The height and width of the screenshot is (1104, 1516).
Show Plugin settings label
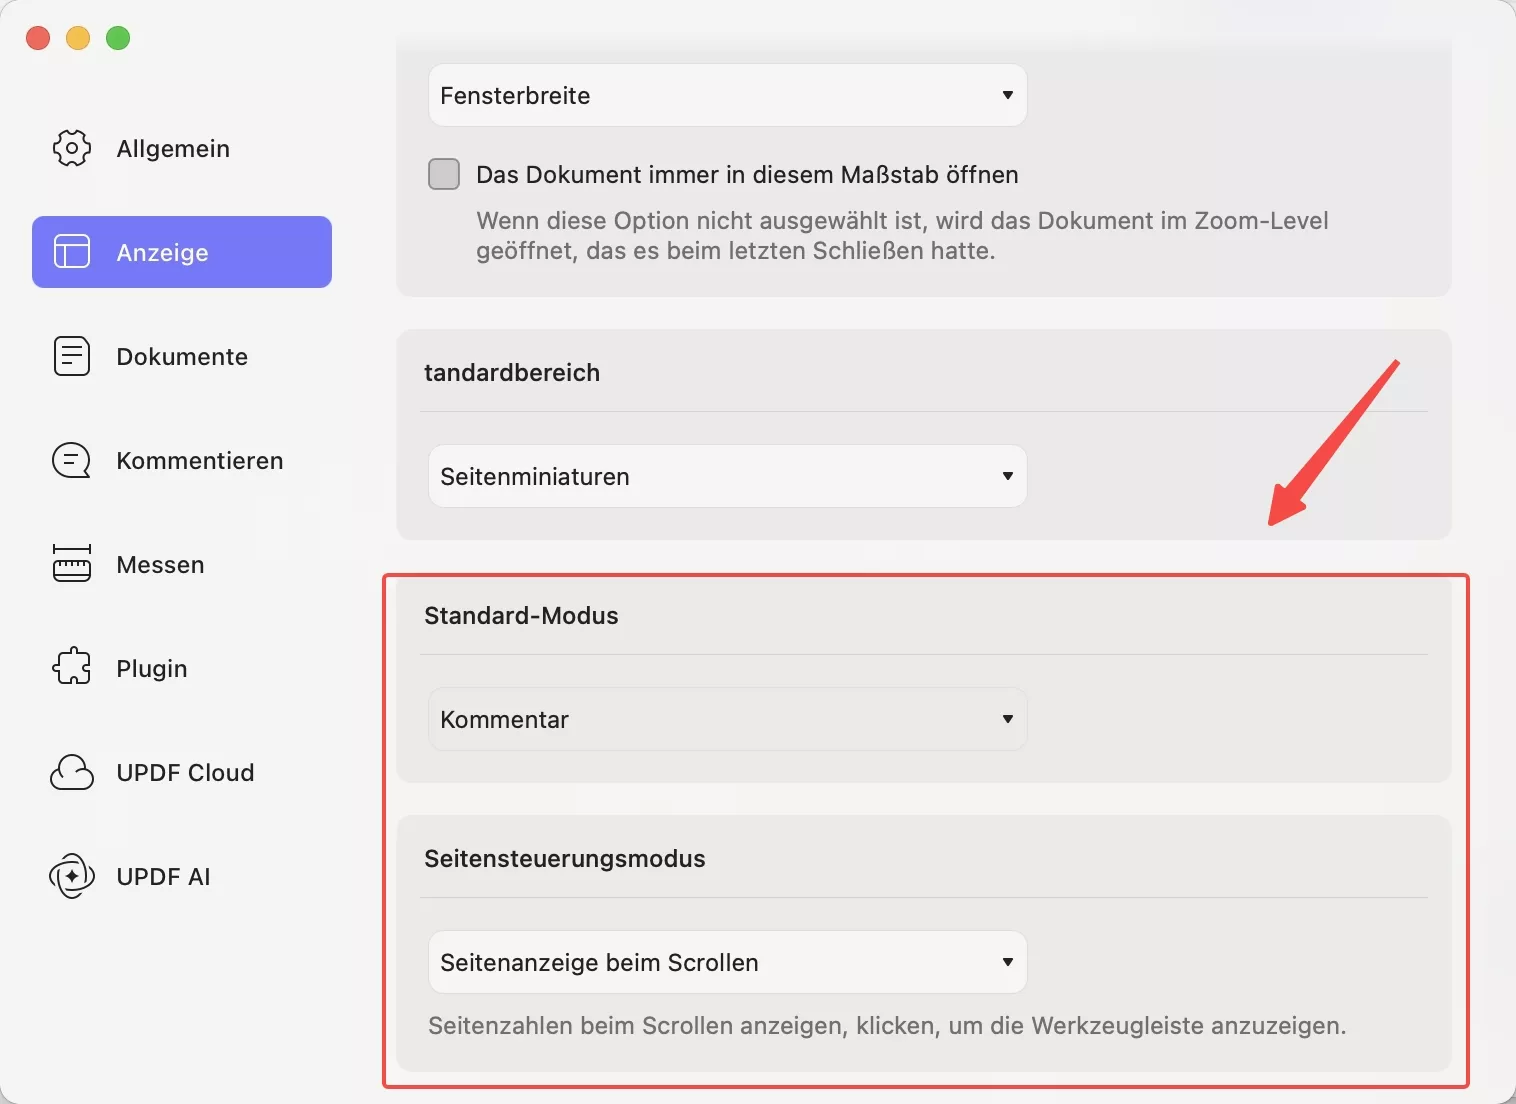click(x=152, y=668)
